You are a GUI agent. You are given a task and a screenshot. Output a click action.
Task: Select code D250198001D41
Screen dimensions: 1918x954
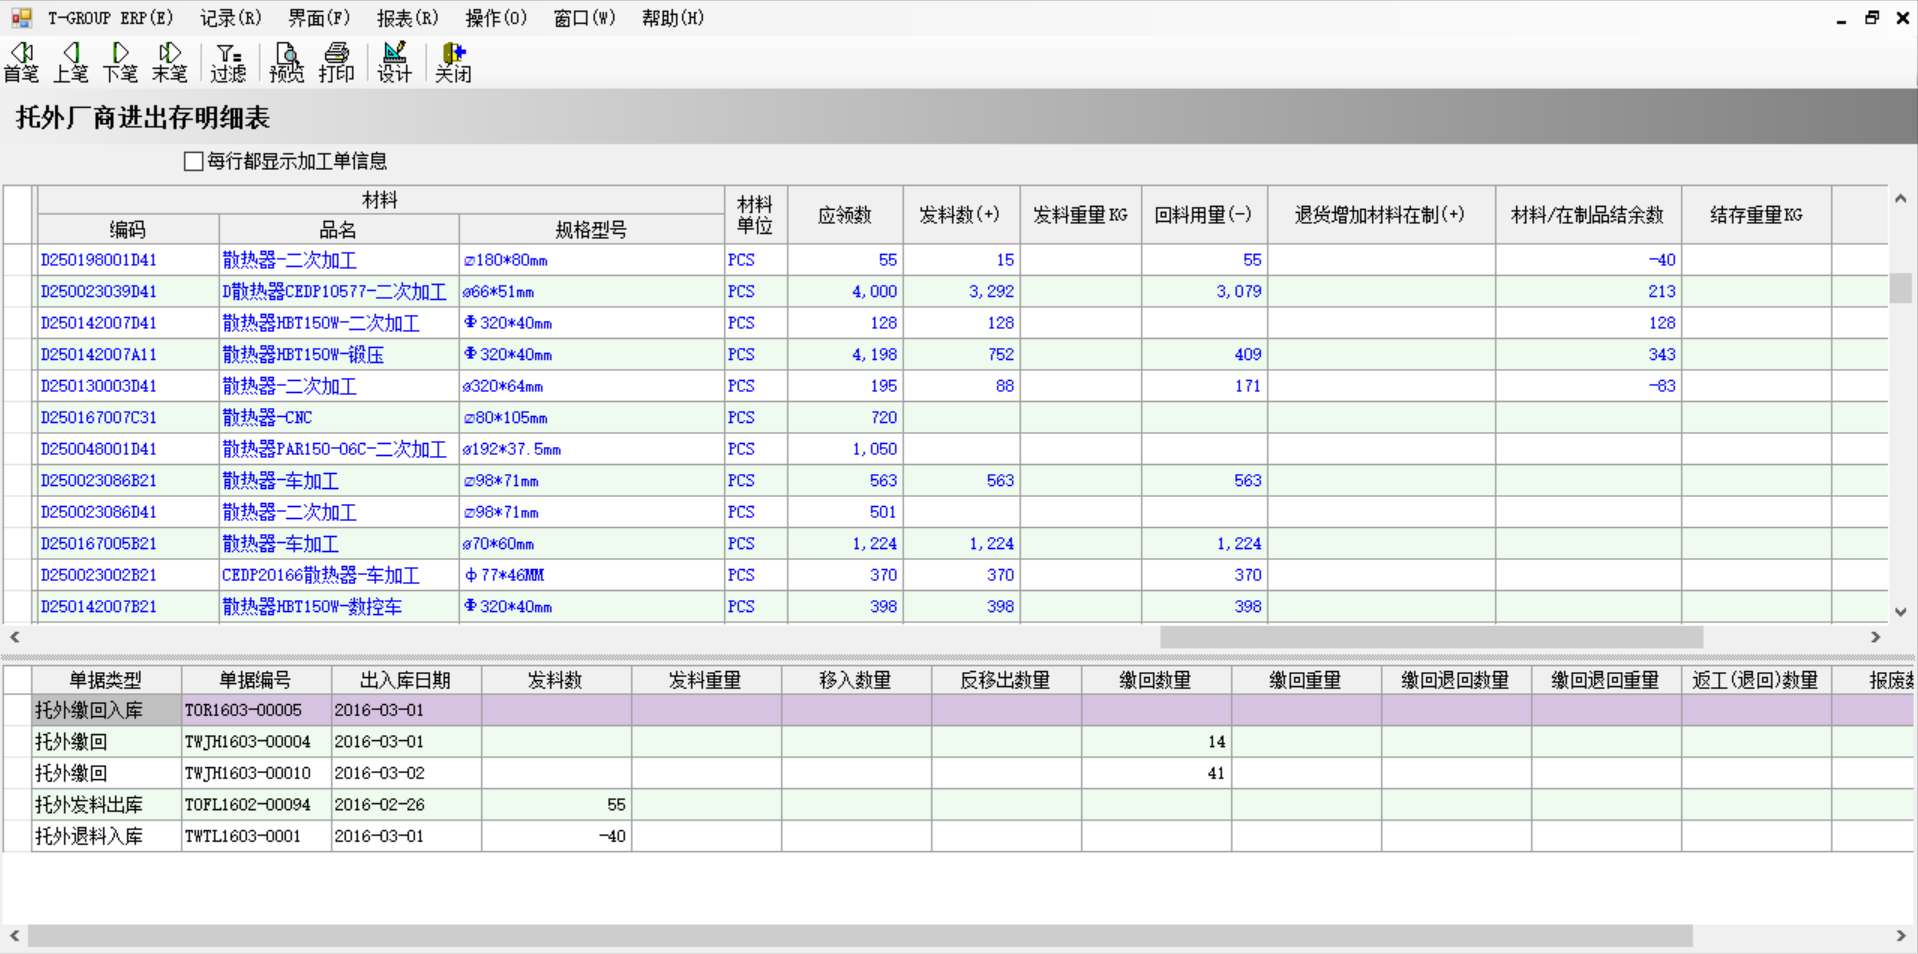pyautogui.click(x=99, y=260)
